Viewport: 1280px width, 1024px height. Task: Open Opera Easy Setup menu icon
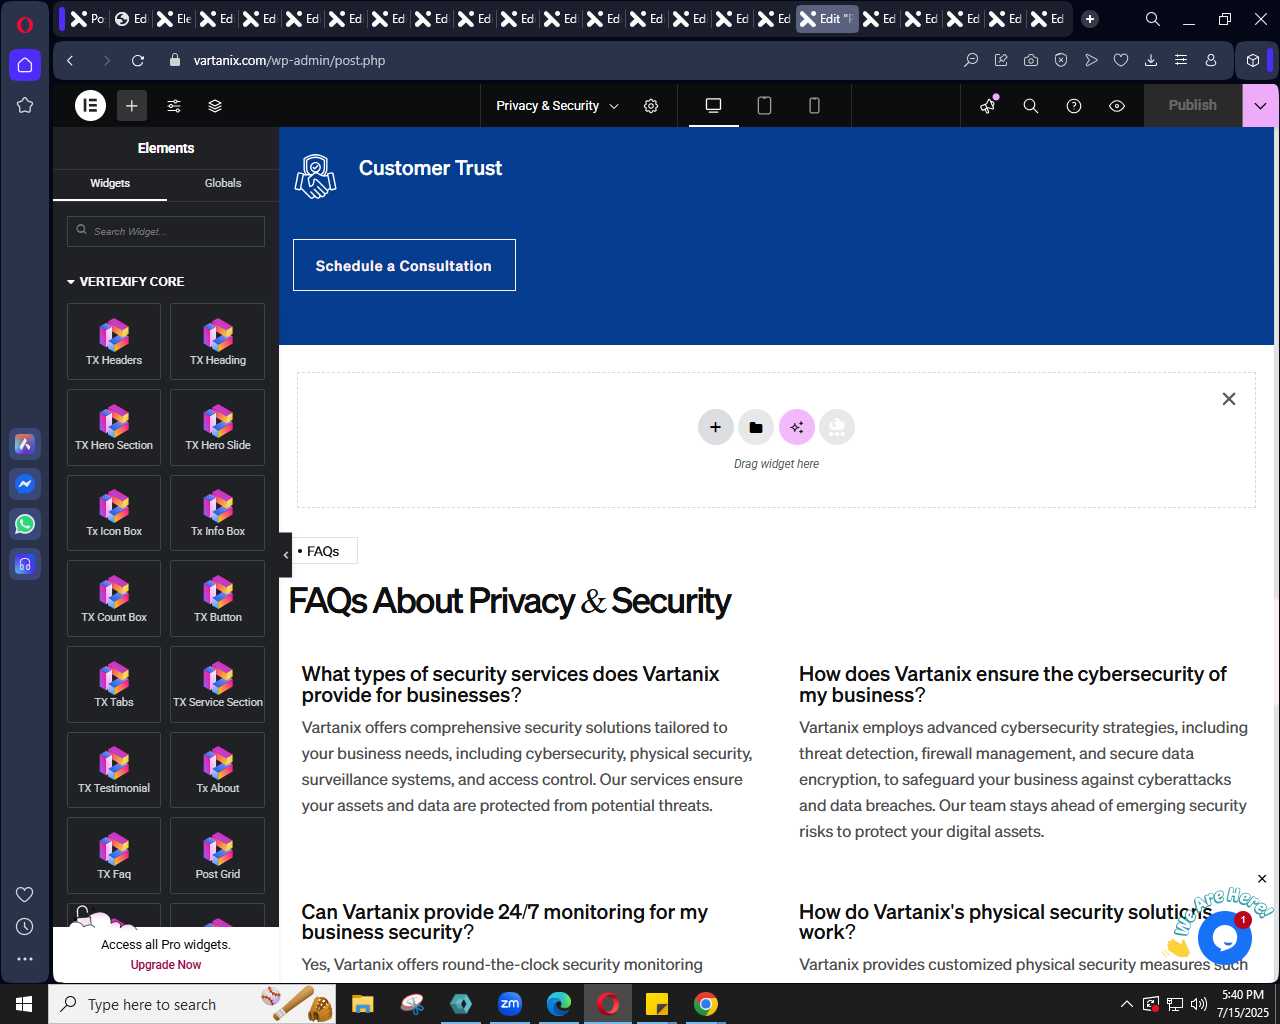point(1181,60)
